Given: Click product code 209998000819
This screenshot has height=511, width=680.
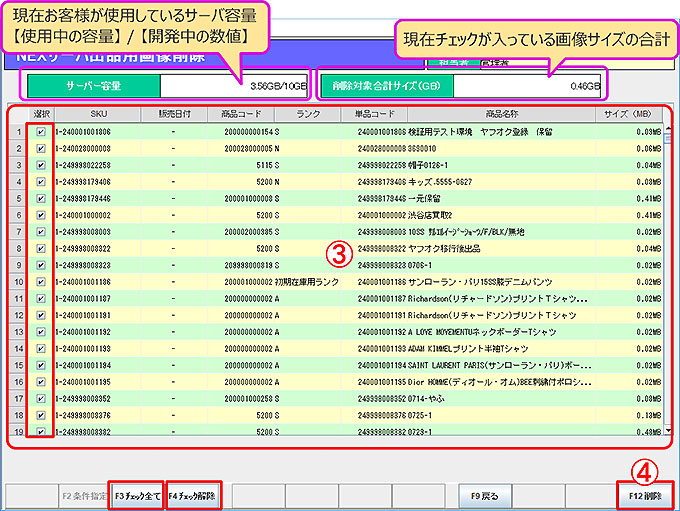Looking at the screenshot, I should point(248,265).
